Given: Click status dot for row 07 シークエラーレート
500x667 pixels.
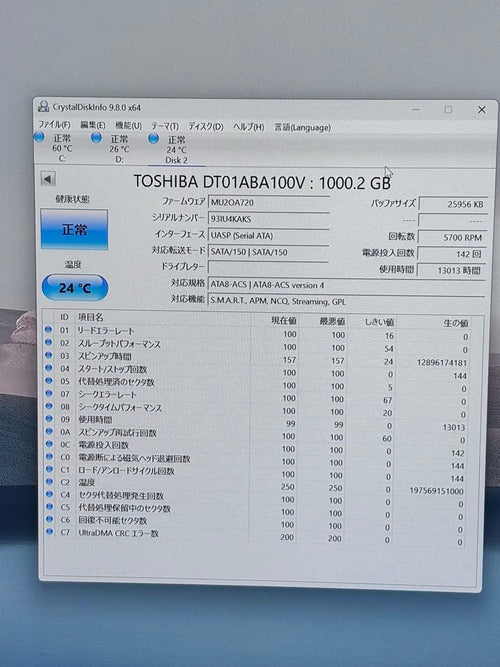Looking at the screenshot, I should click(x=48, y=393).
